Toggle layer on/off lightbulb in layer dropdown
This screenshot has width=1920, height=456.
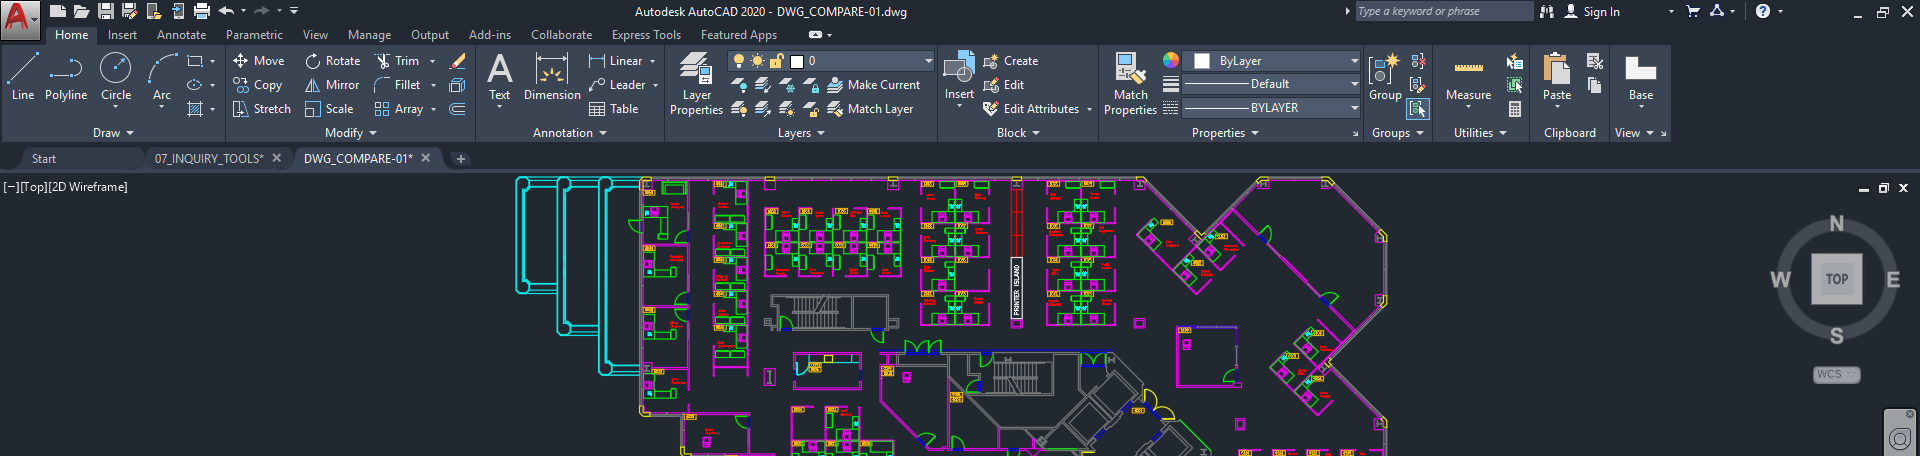point(739,61)
